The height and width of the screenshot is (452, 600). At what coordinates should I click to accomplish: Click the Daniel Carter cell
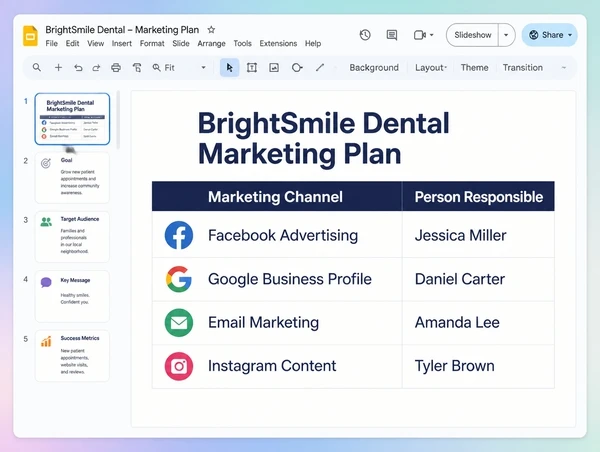[478, 279]
